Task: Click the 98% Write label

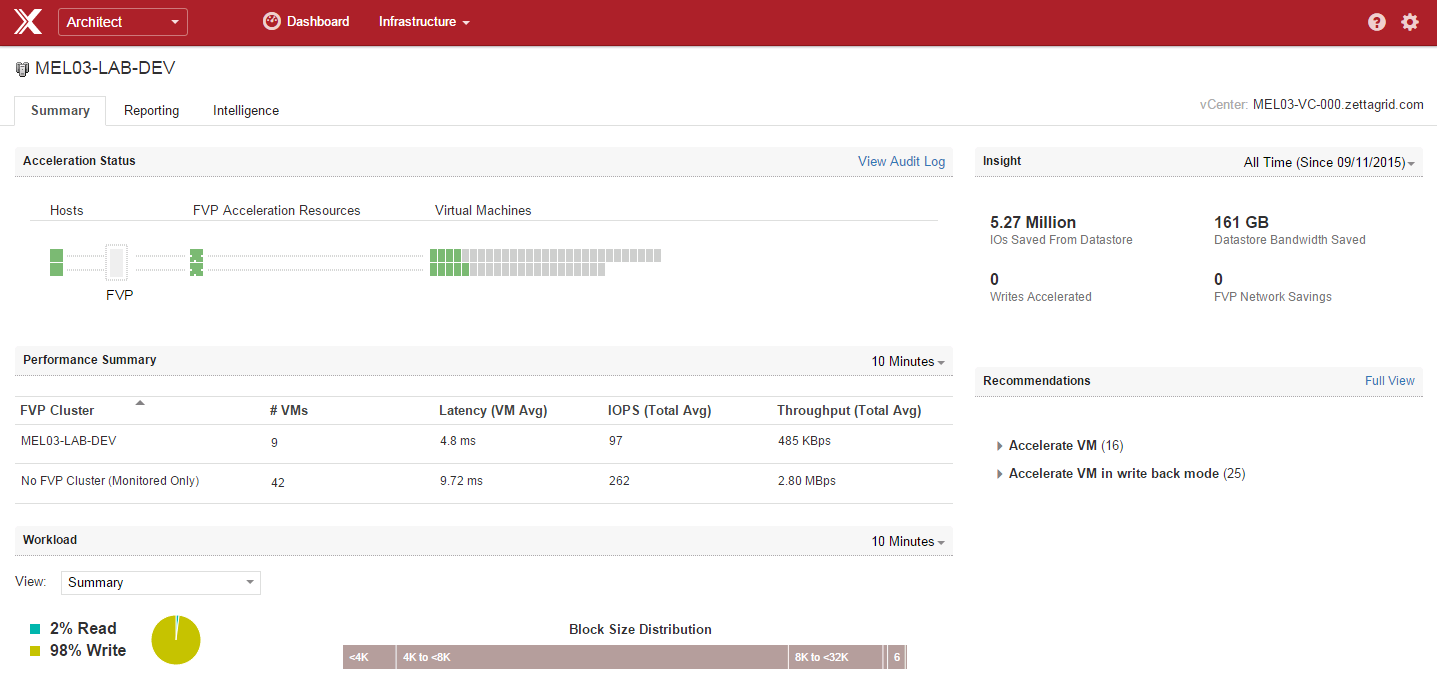Action: tap(88, 651)
